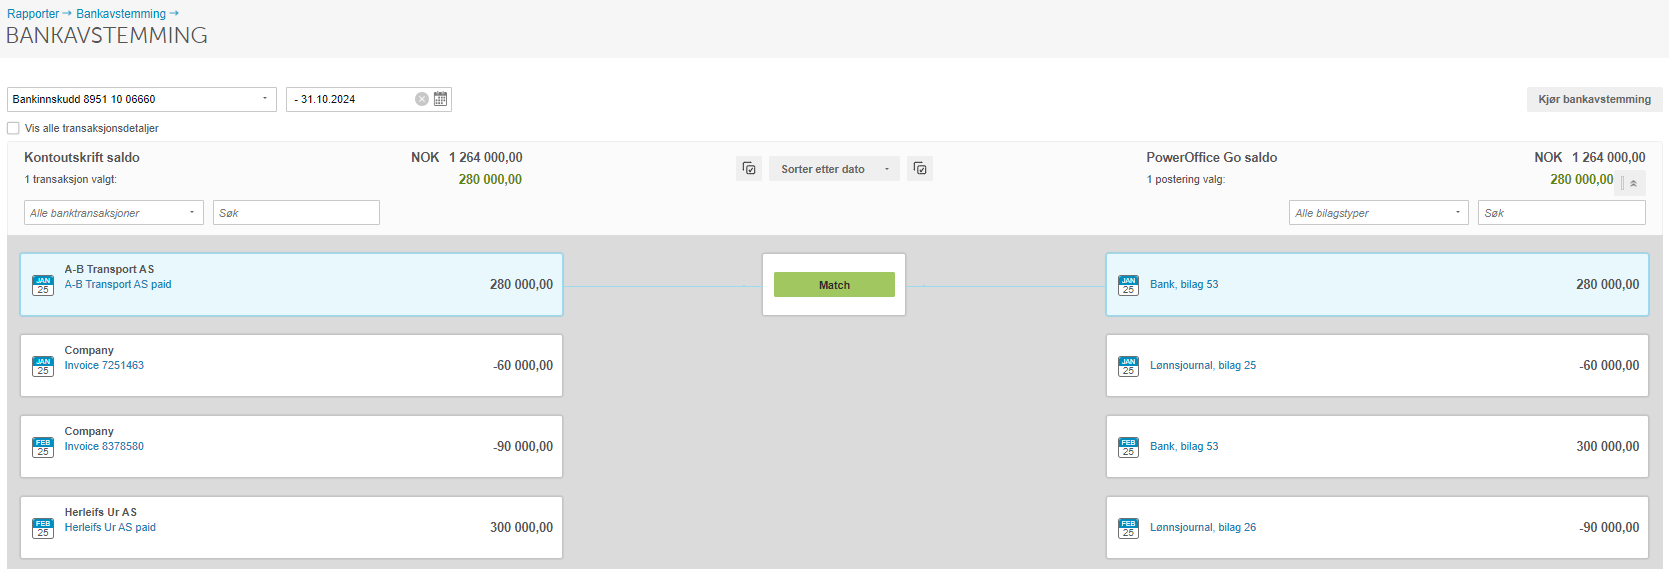
Task: Click calendar icon on Lønnsjournal bilag 25 row
Action: [1128, 366]
